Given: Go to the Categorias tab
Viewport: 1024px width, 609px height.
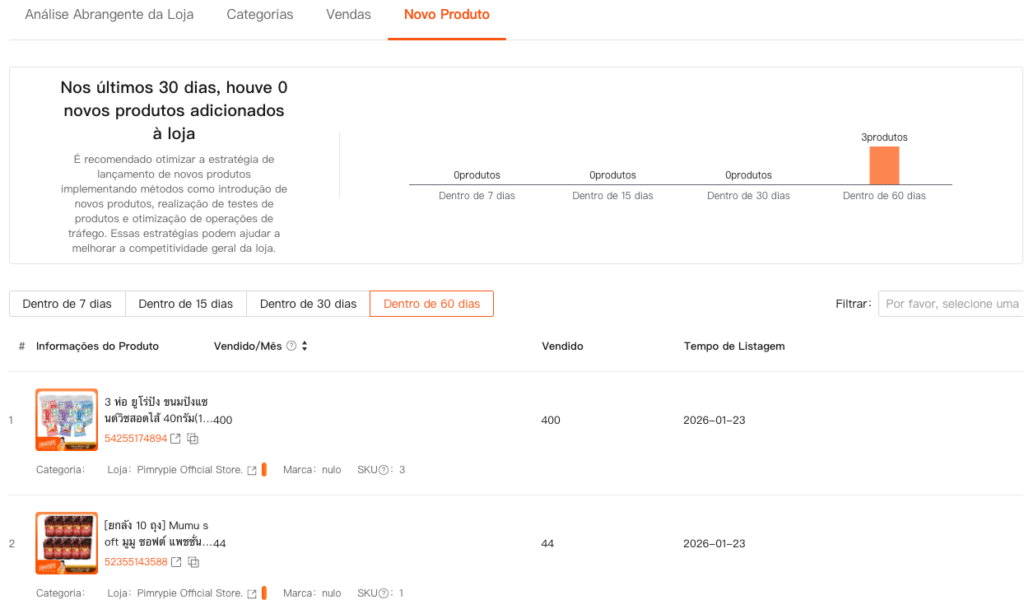Looking at the screenshot, I should coord(260,15).
